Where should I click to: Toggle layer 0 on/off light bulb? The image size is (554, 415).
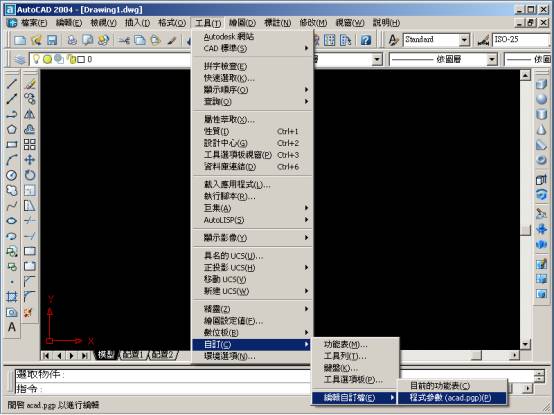pos(36,59)
